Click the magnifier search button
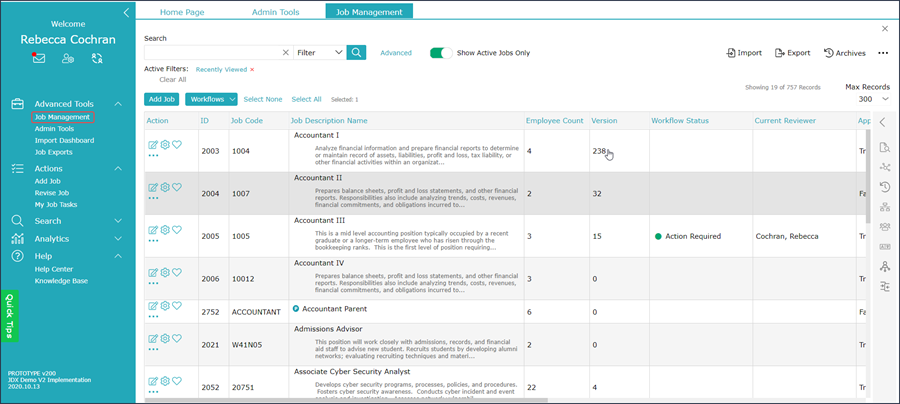This screenshot has width=900, height=404. point(356,53)
